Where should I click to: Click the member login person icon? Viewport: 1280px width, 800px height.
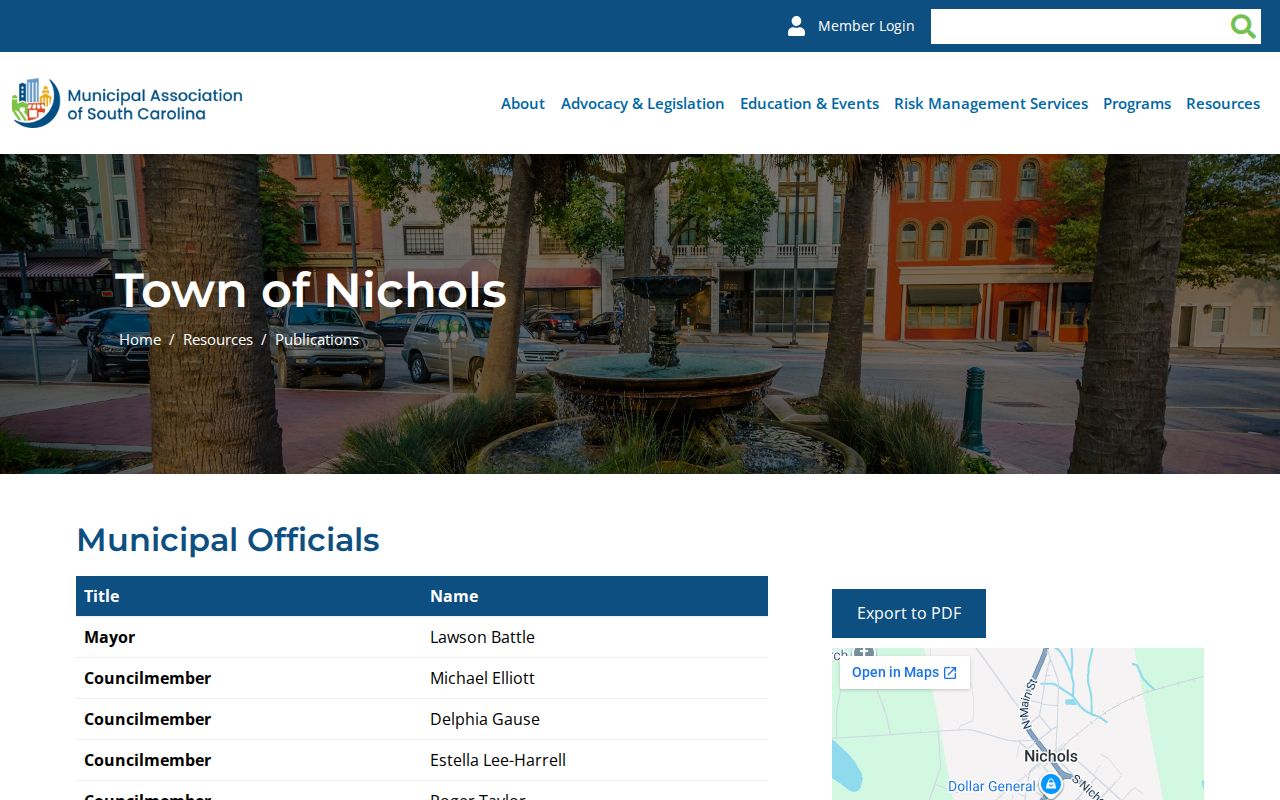[796, 26]
